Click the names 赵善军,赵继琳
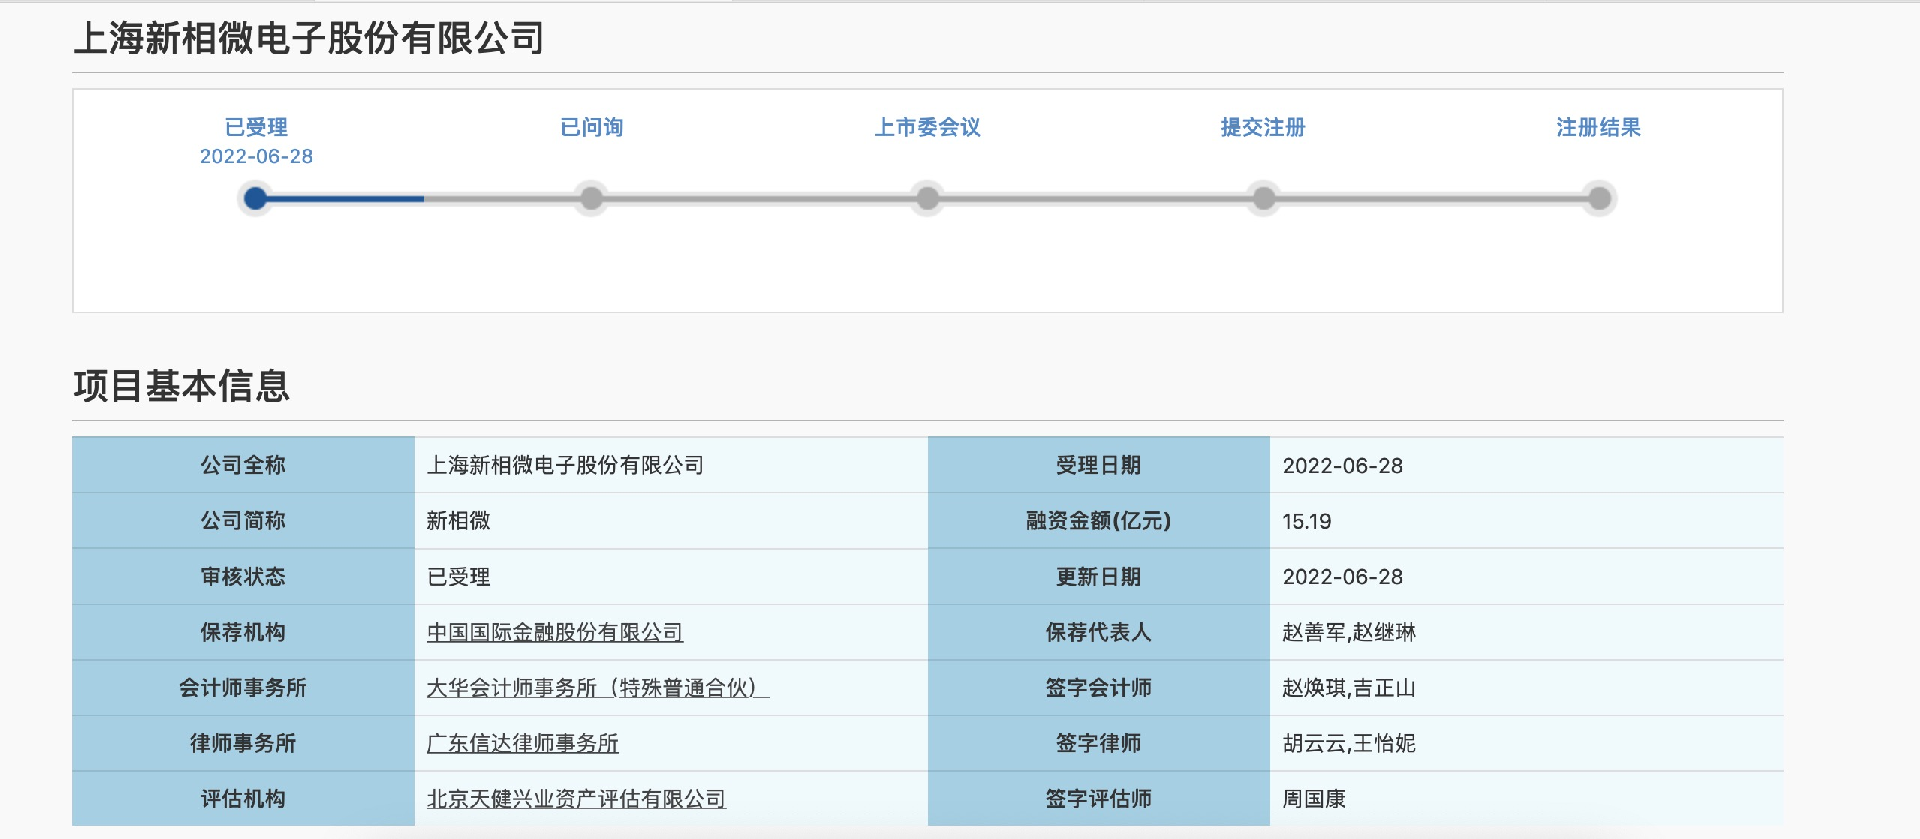 (1349, 632)
